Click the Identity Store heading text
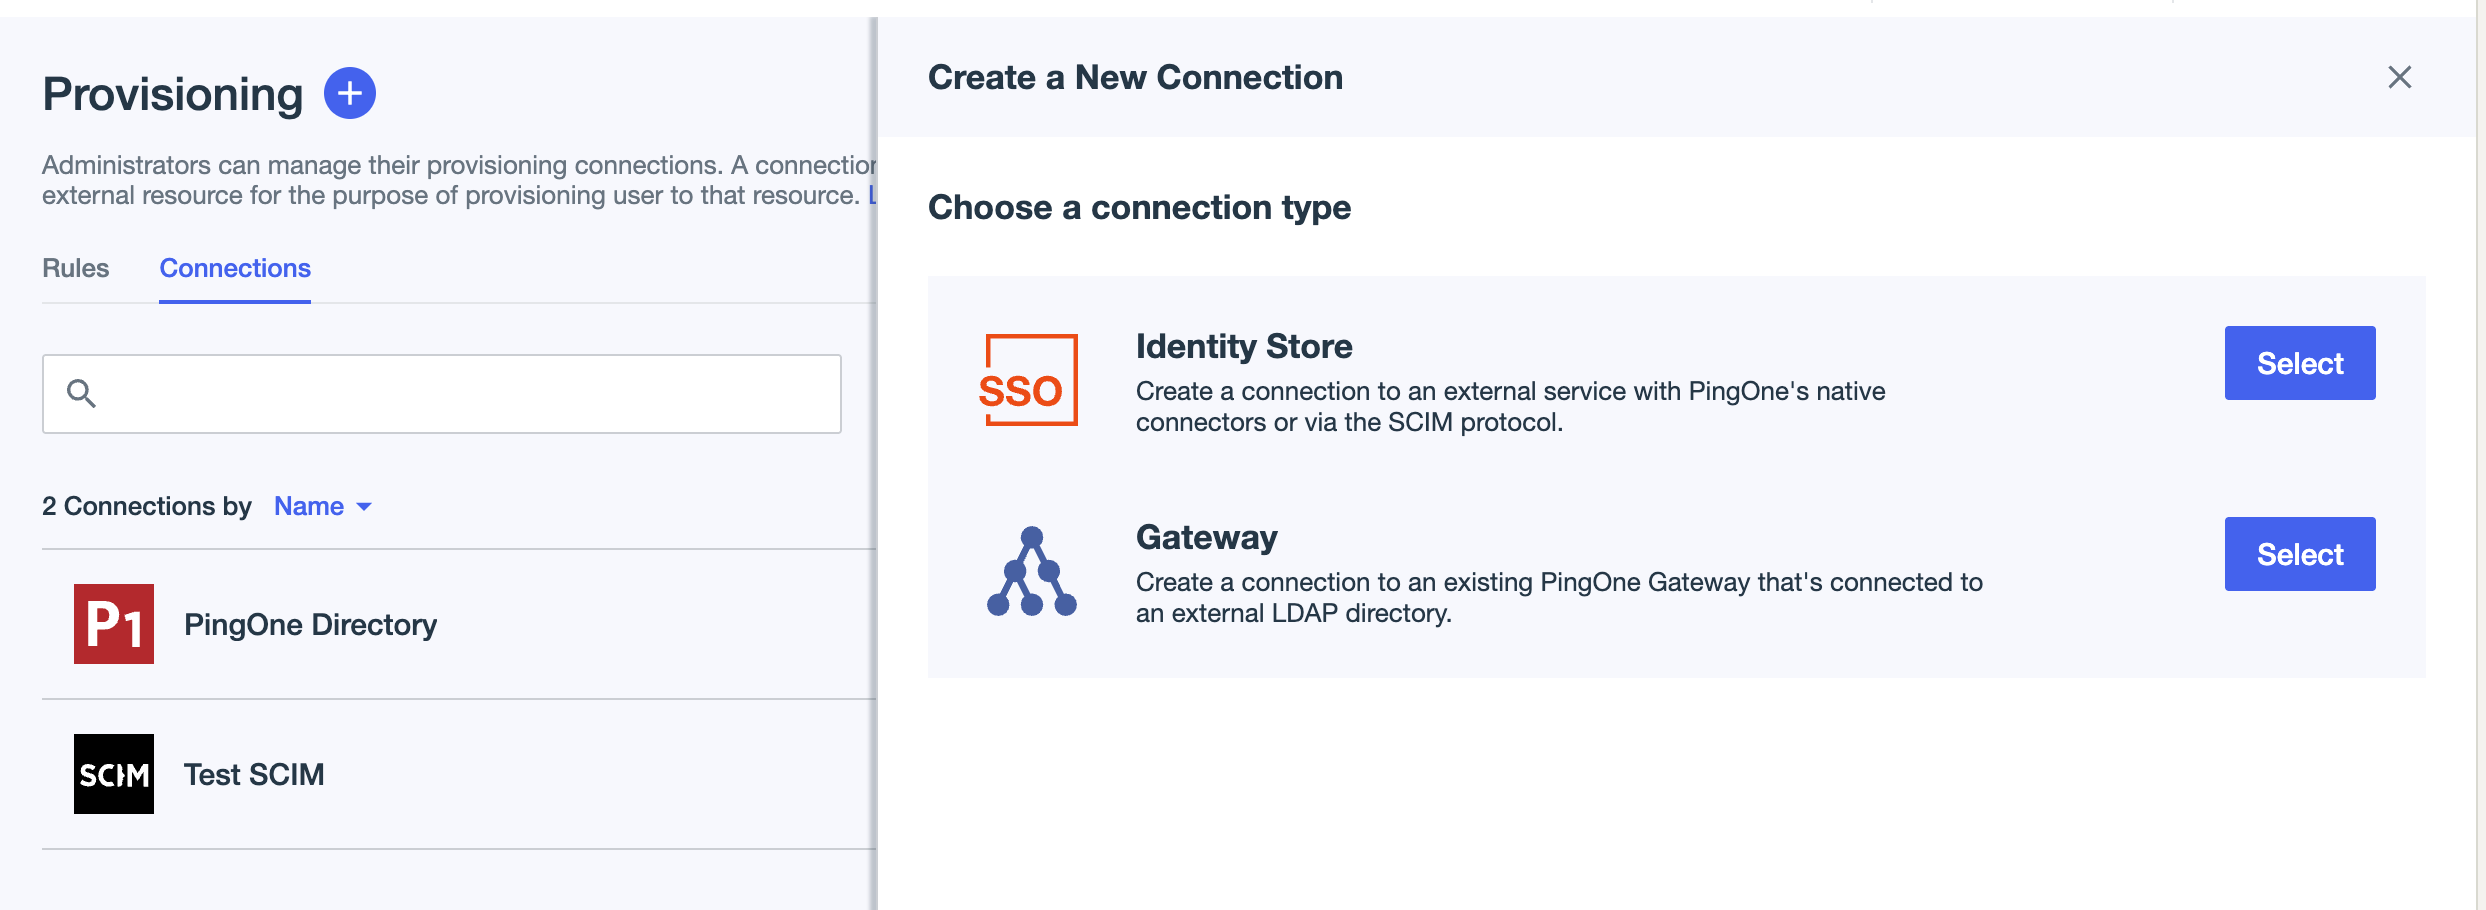 (x=1244, y=346)
